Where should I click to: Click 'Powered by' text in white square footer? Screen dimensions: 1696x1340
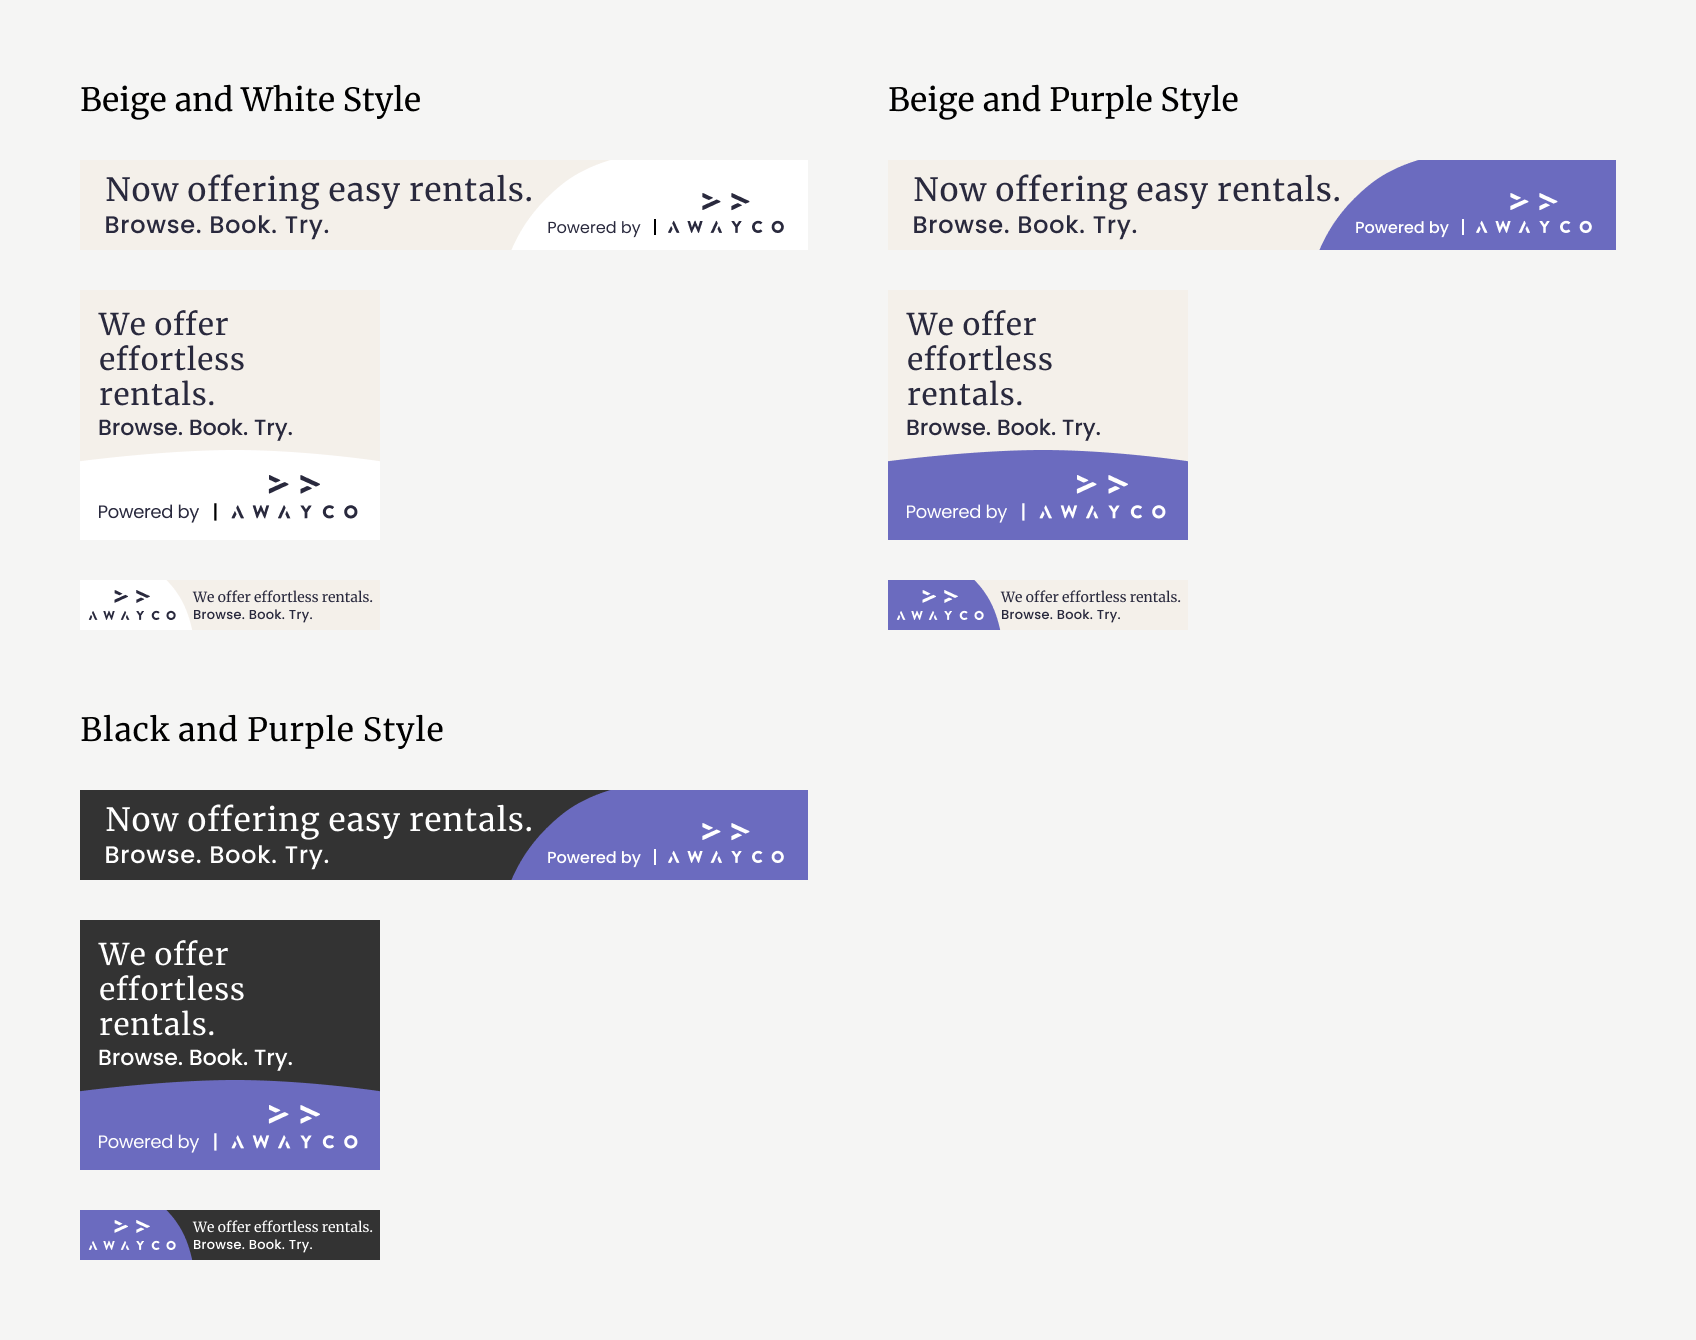pos(148,512)
